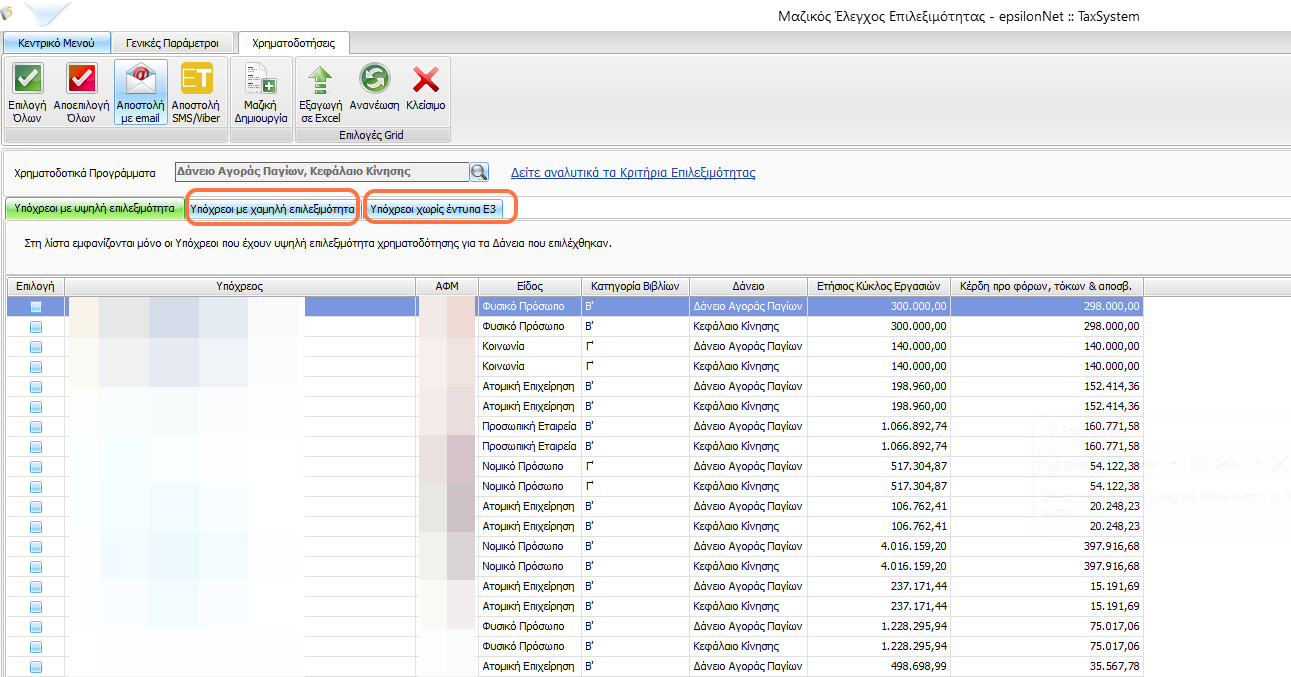The width and height of the screenshot is (1291, 677).
Task: Click 152.414,36 cell in Κεφάλαιο Κίνησης row
Action: 1047,406
